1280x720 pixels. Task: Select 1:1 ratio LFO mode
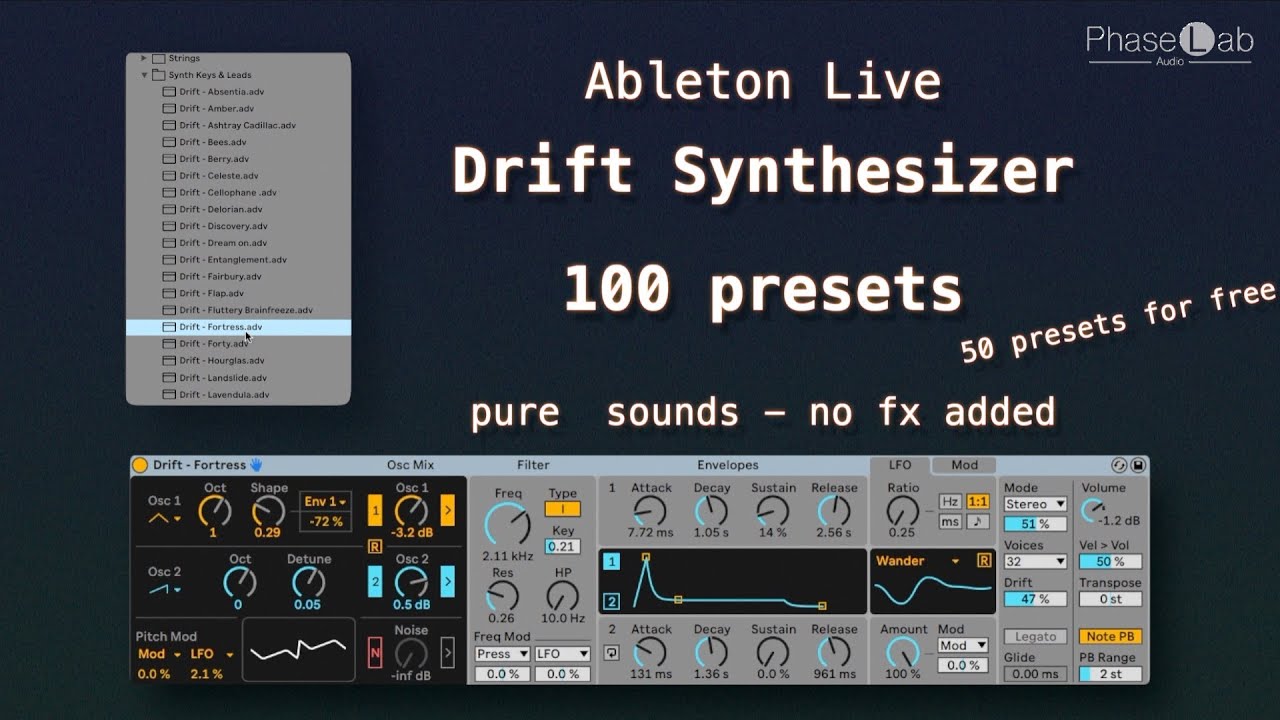pyautogui.click(x=978, y=502)
